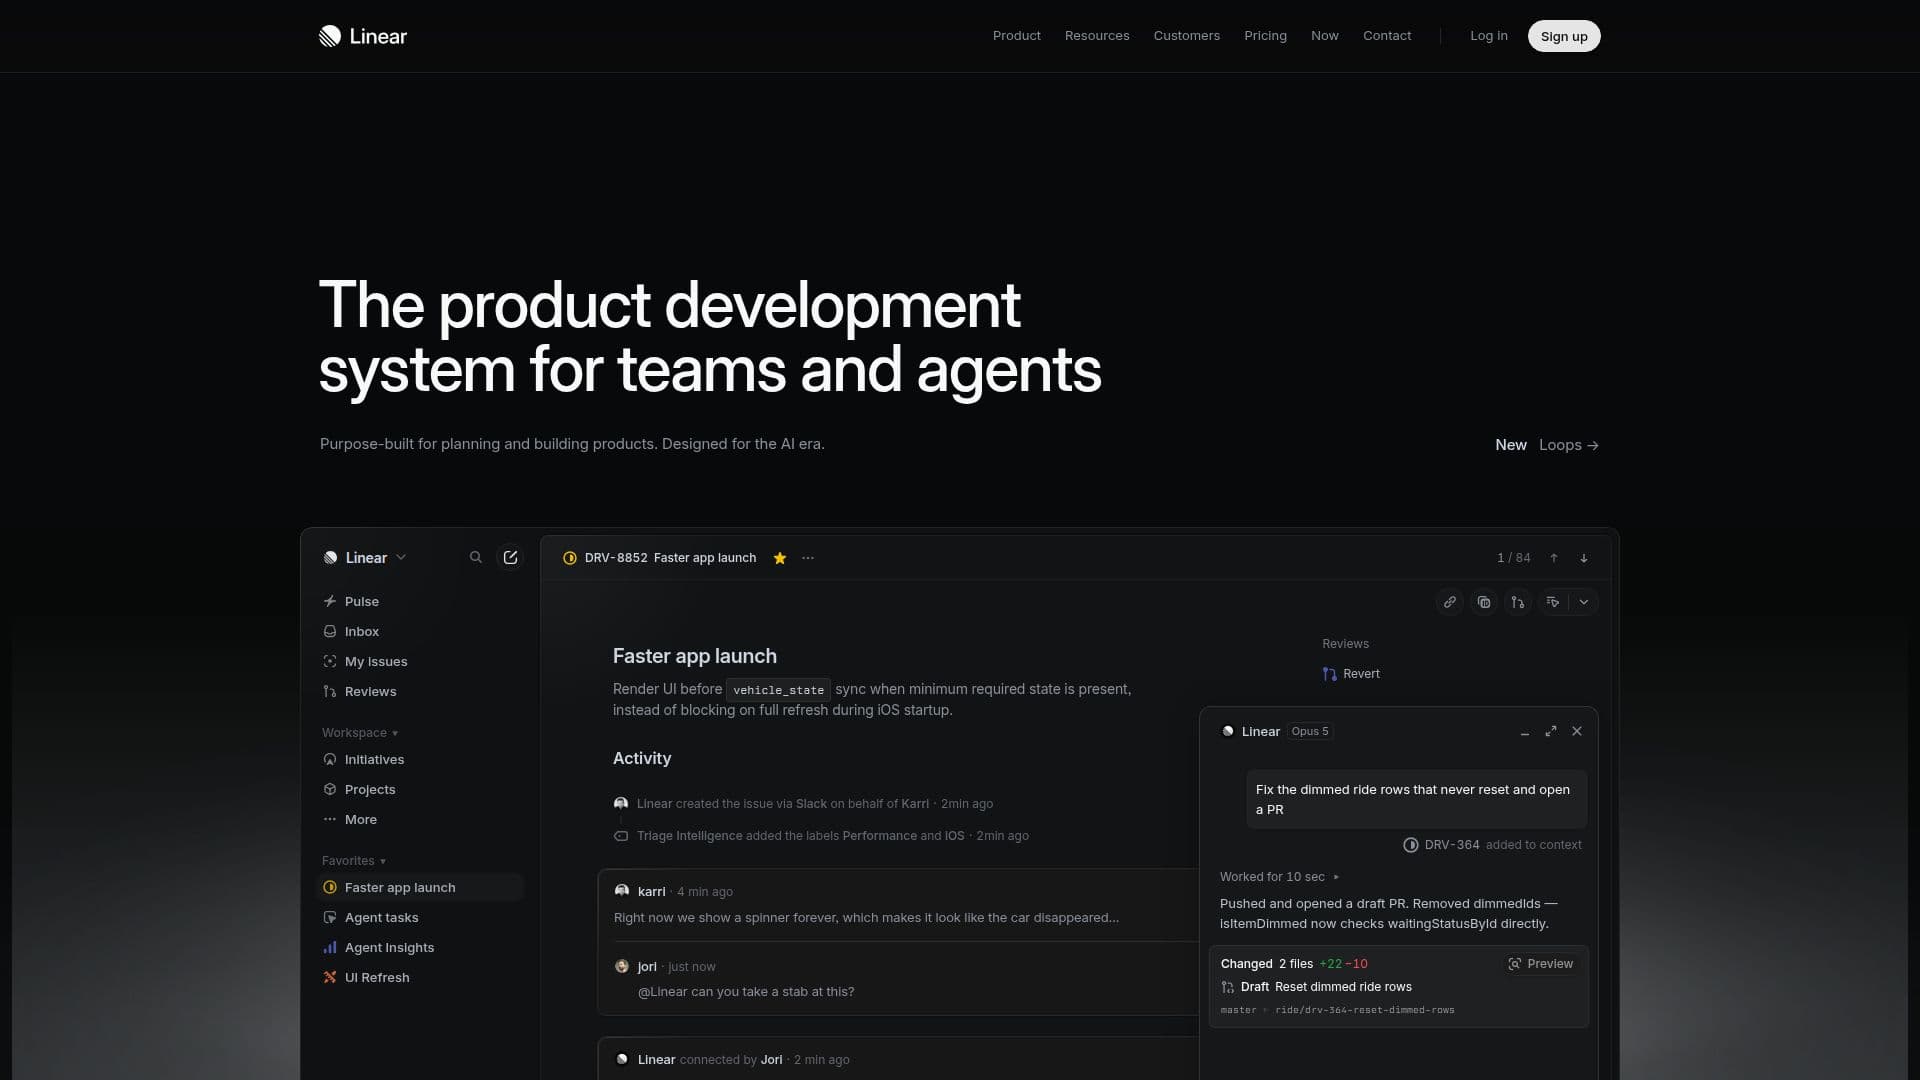Click the Now nav link
The image size is (1920, 1080).
[x=1324, y=36]
